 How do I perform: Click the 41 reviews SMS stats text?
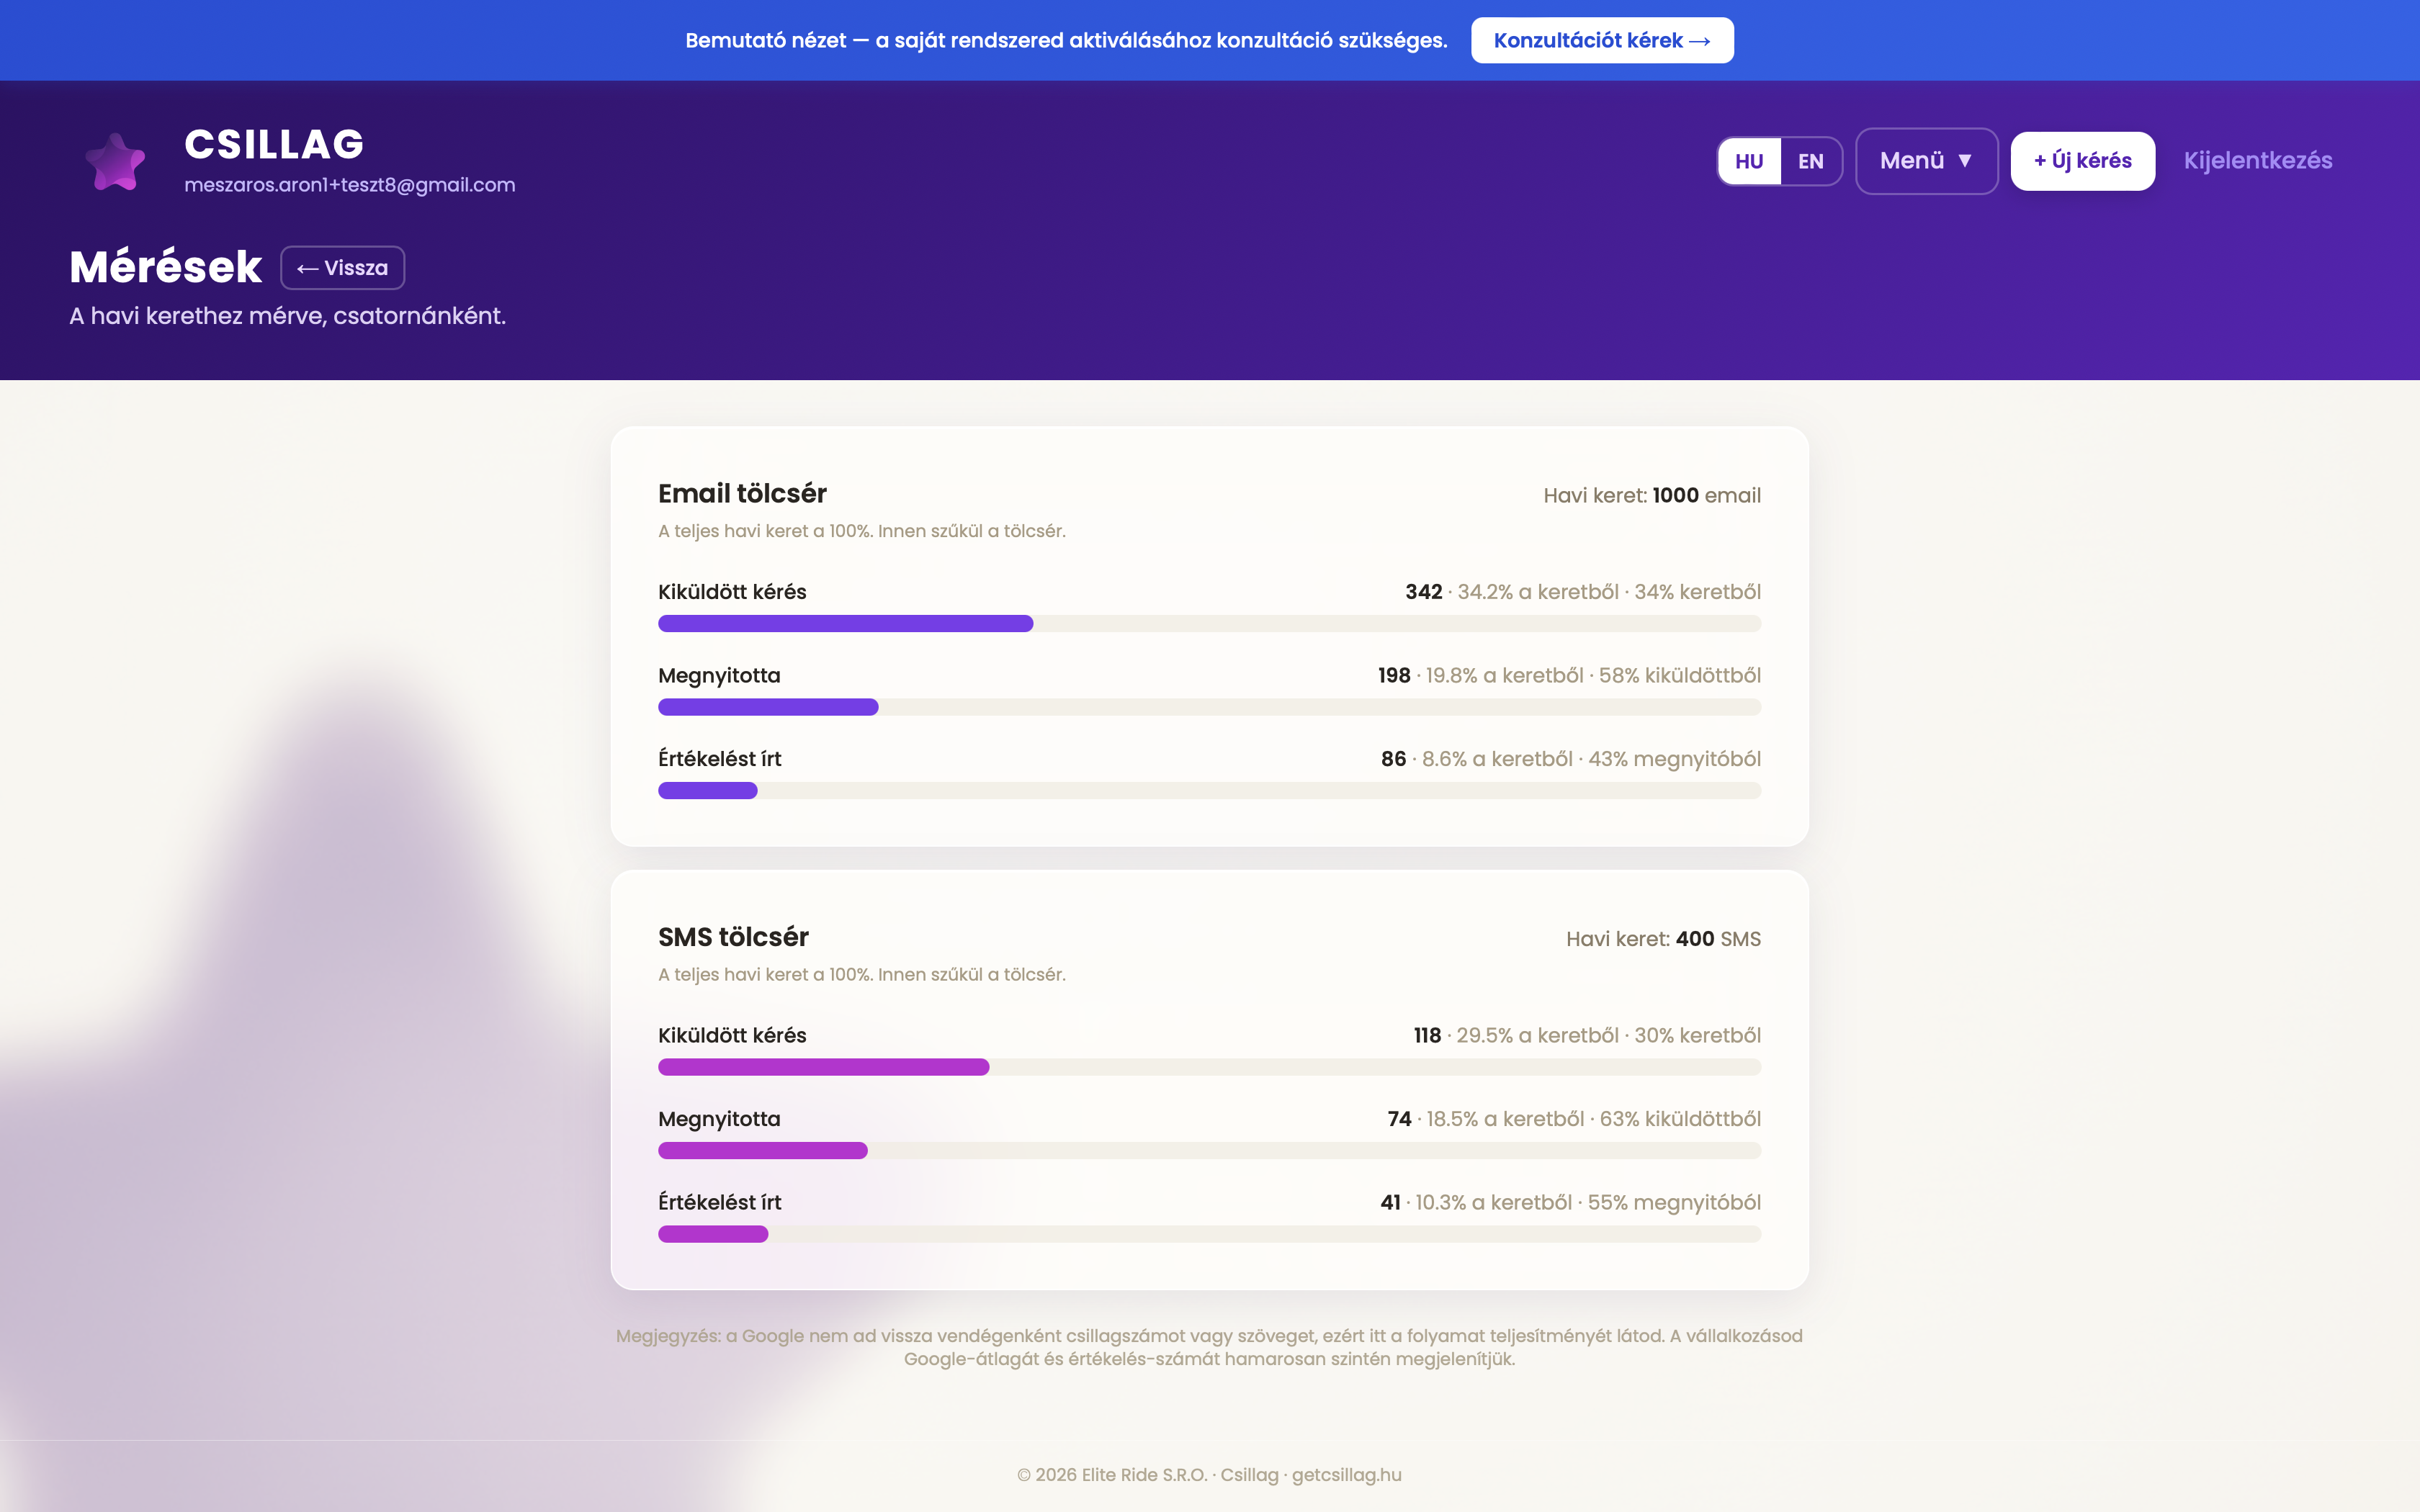point(1570,1203)
